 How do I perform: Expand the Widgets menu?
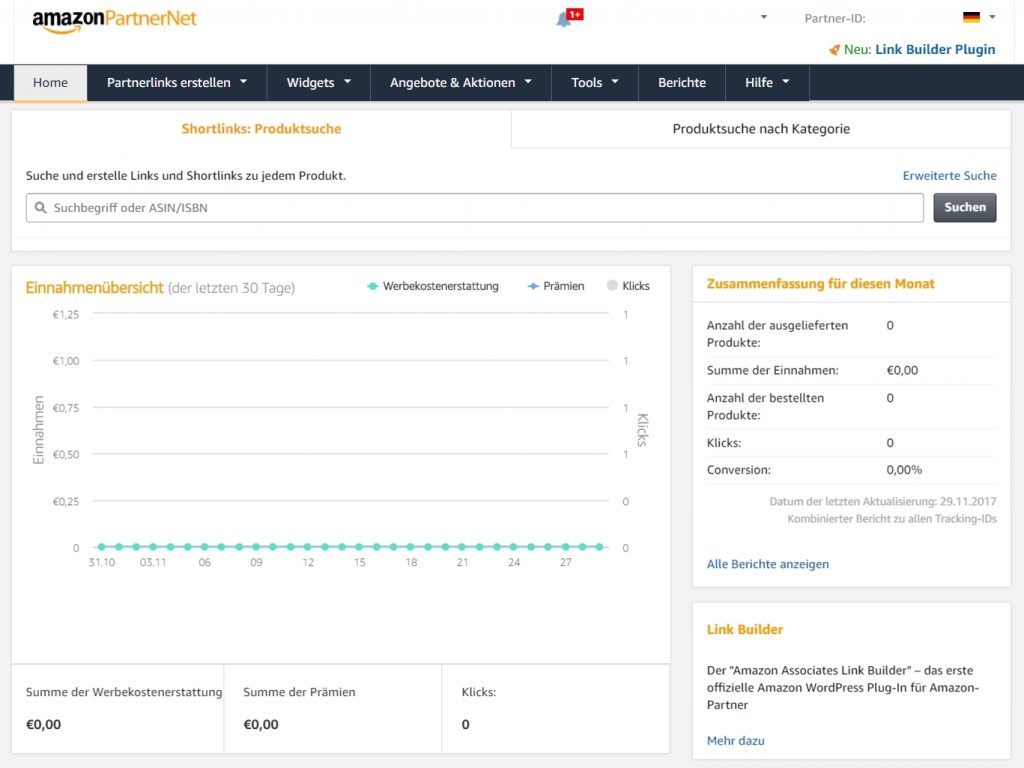pos(319,82)
